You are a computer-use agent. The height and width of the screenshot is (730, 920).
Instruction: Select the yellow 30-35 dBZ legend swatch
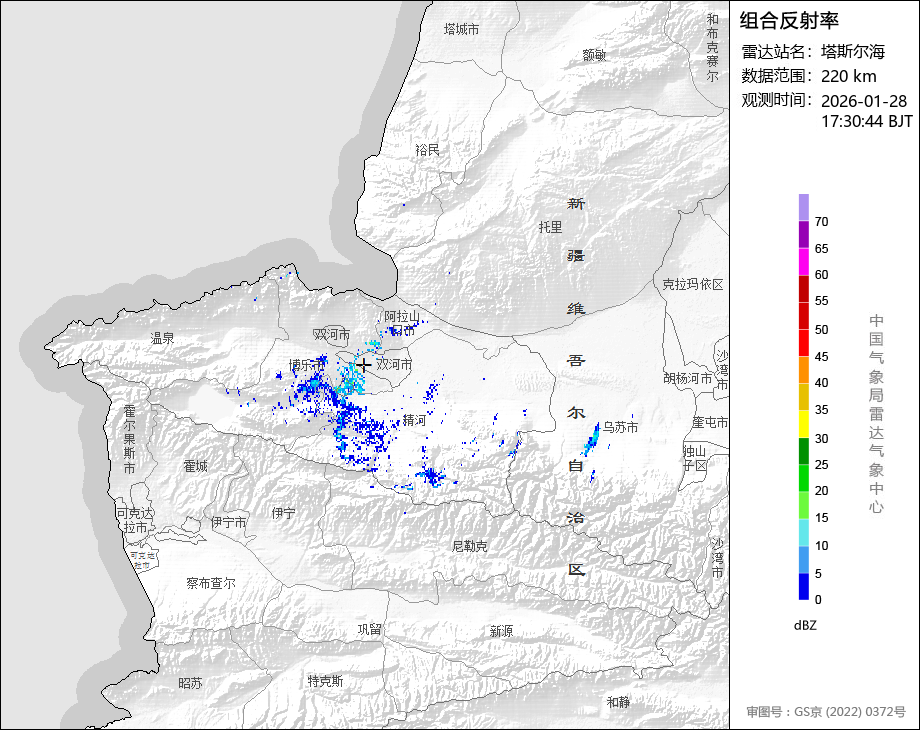coord(804,424)
